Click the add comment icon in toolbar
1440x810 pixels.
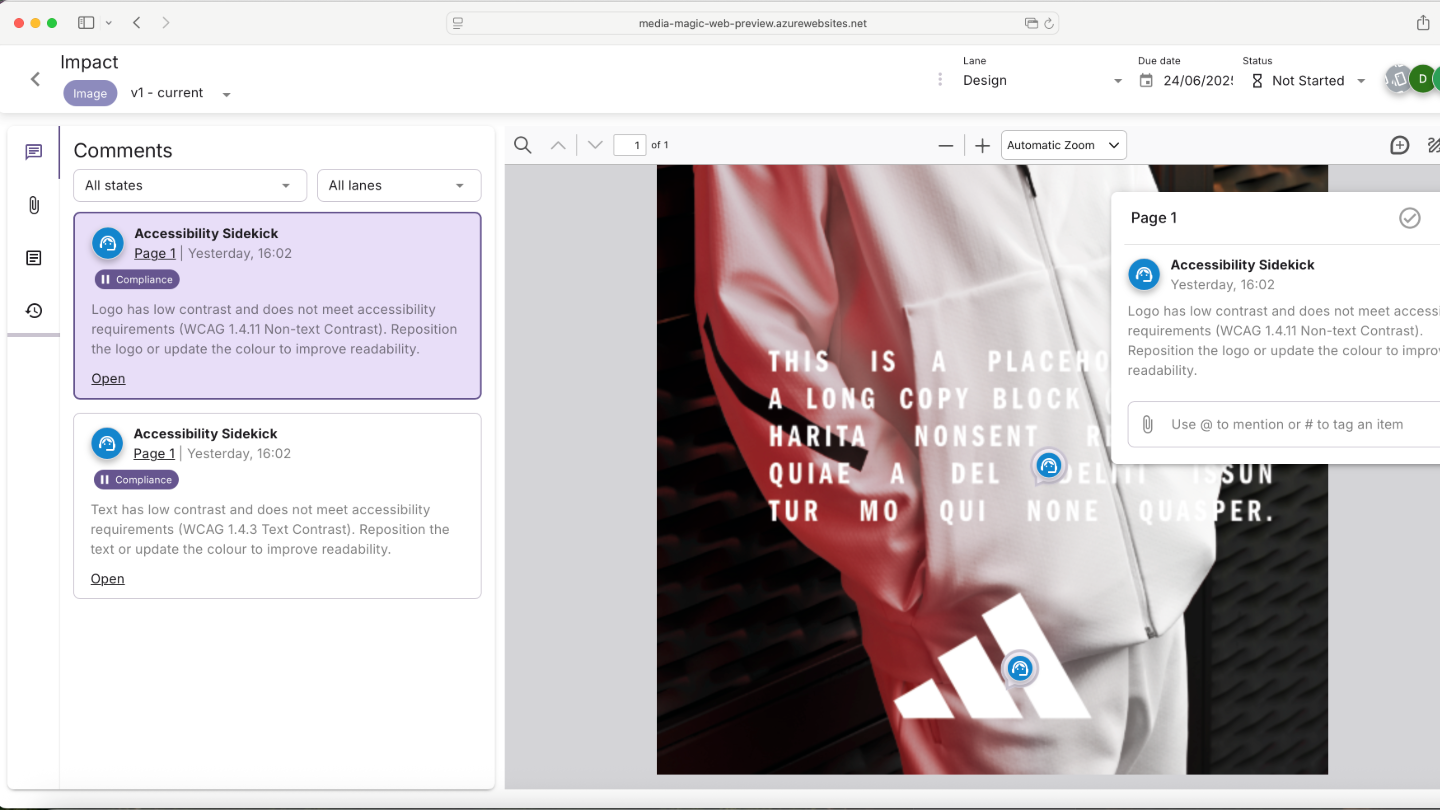1399,146
